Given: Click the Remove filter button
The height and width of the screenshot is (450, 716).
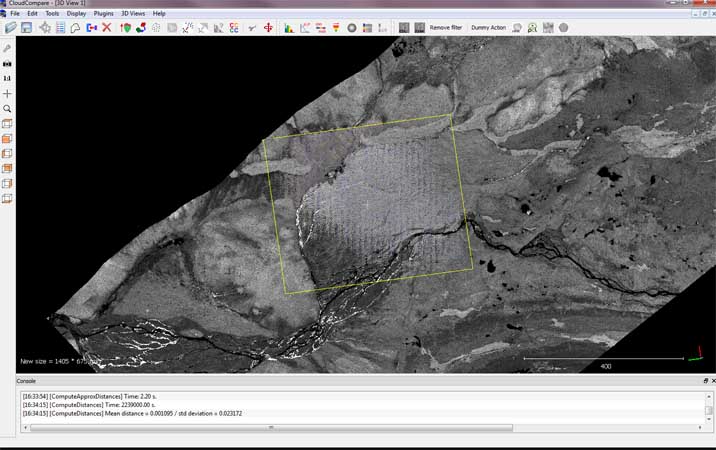Looking at the screenshot, I should 446,28.
